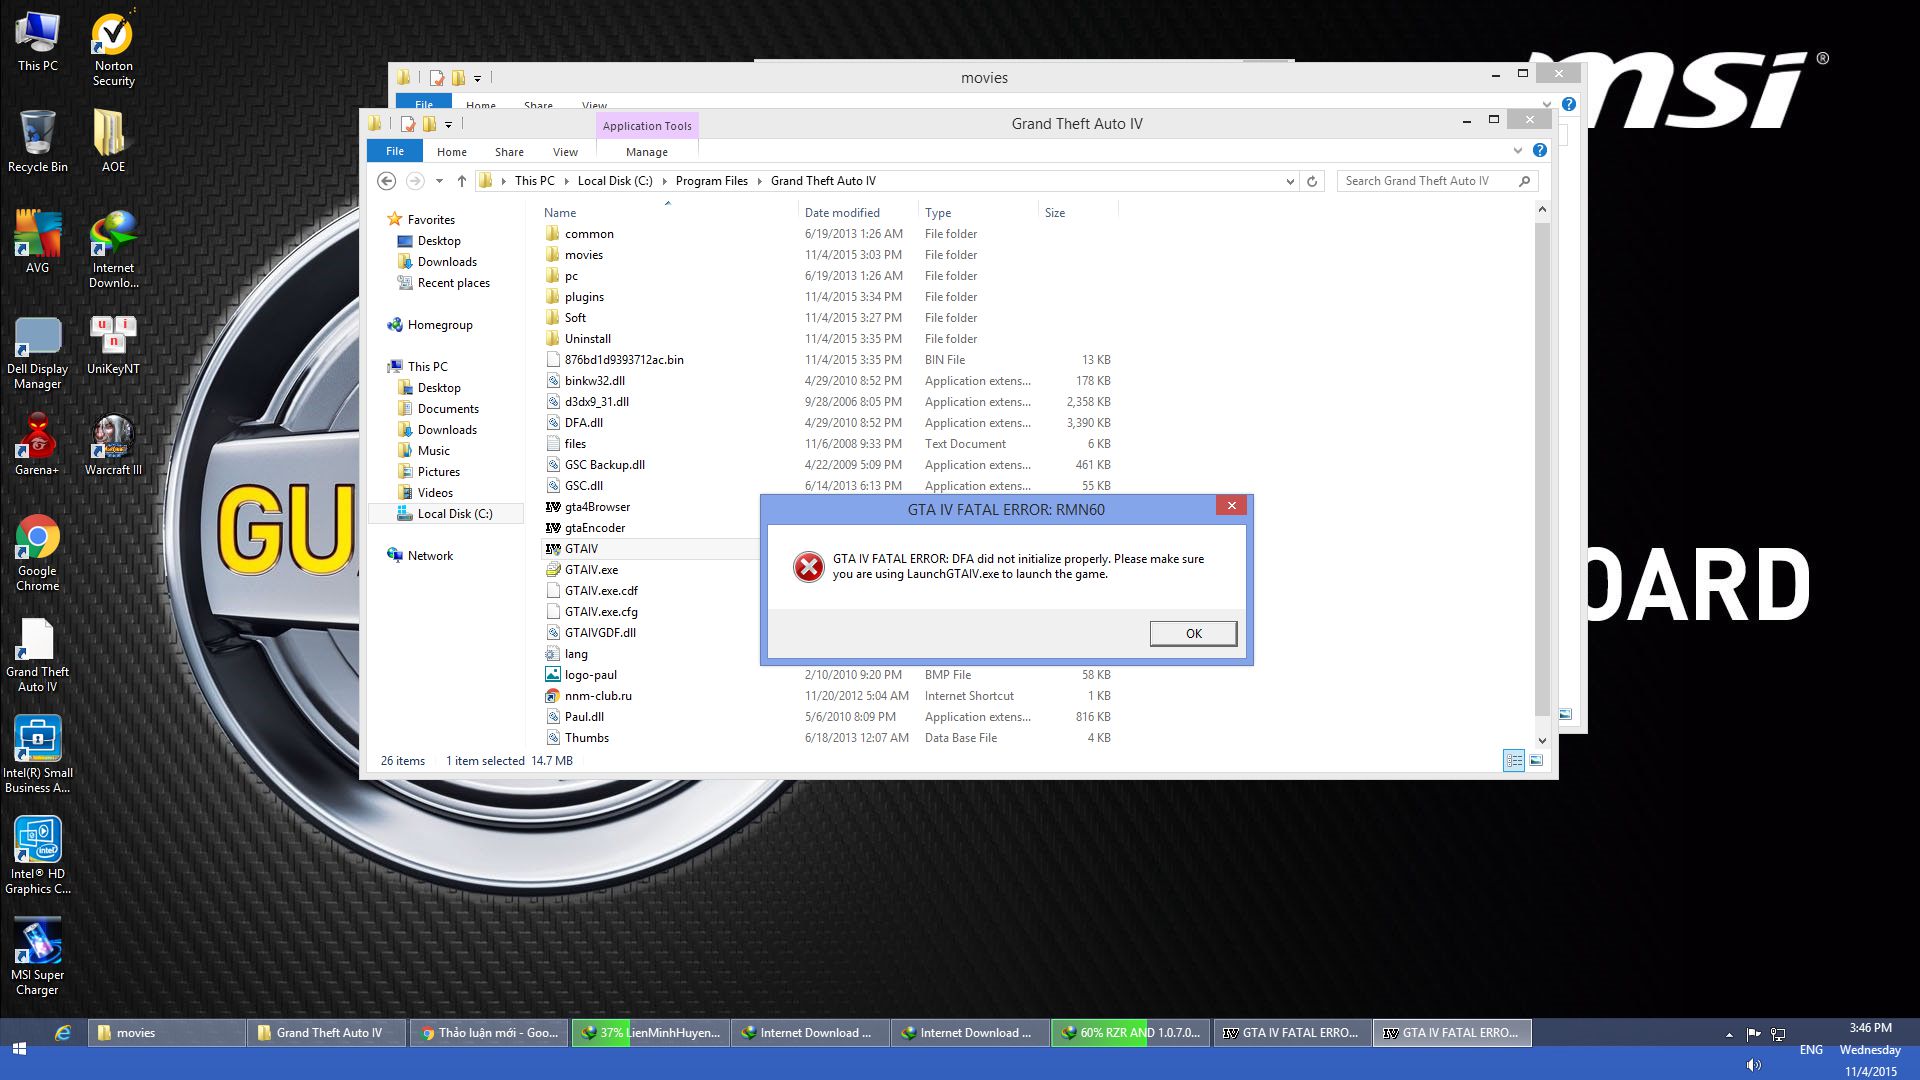Launch AVG from desktop

38,242
